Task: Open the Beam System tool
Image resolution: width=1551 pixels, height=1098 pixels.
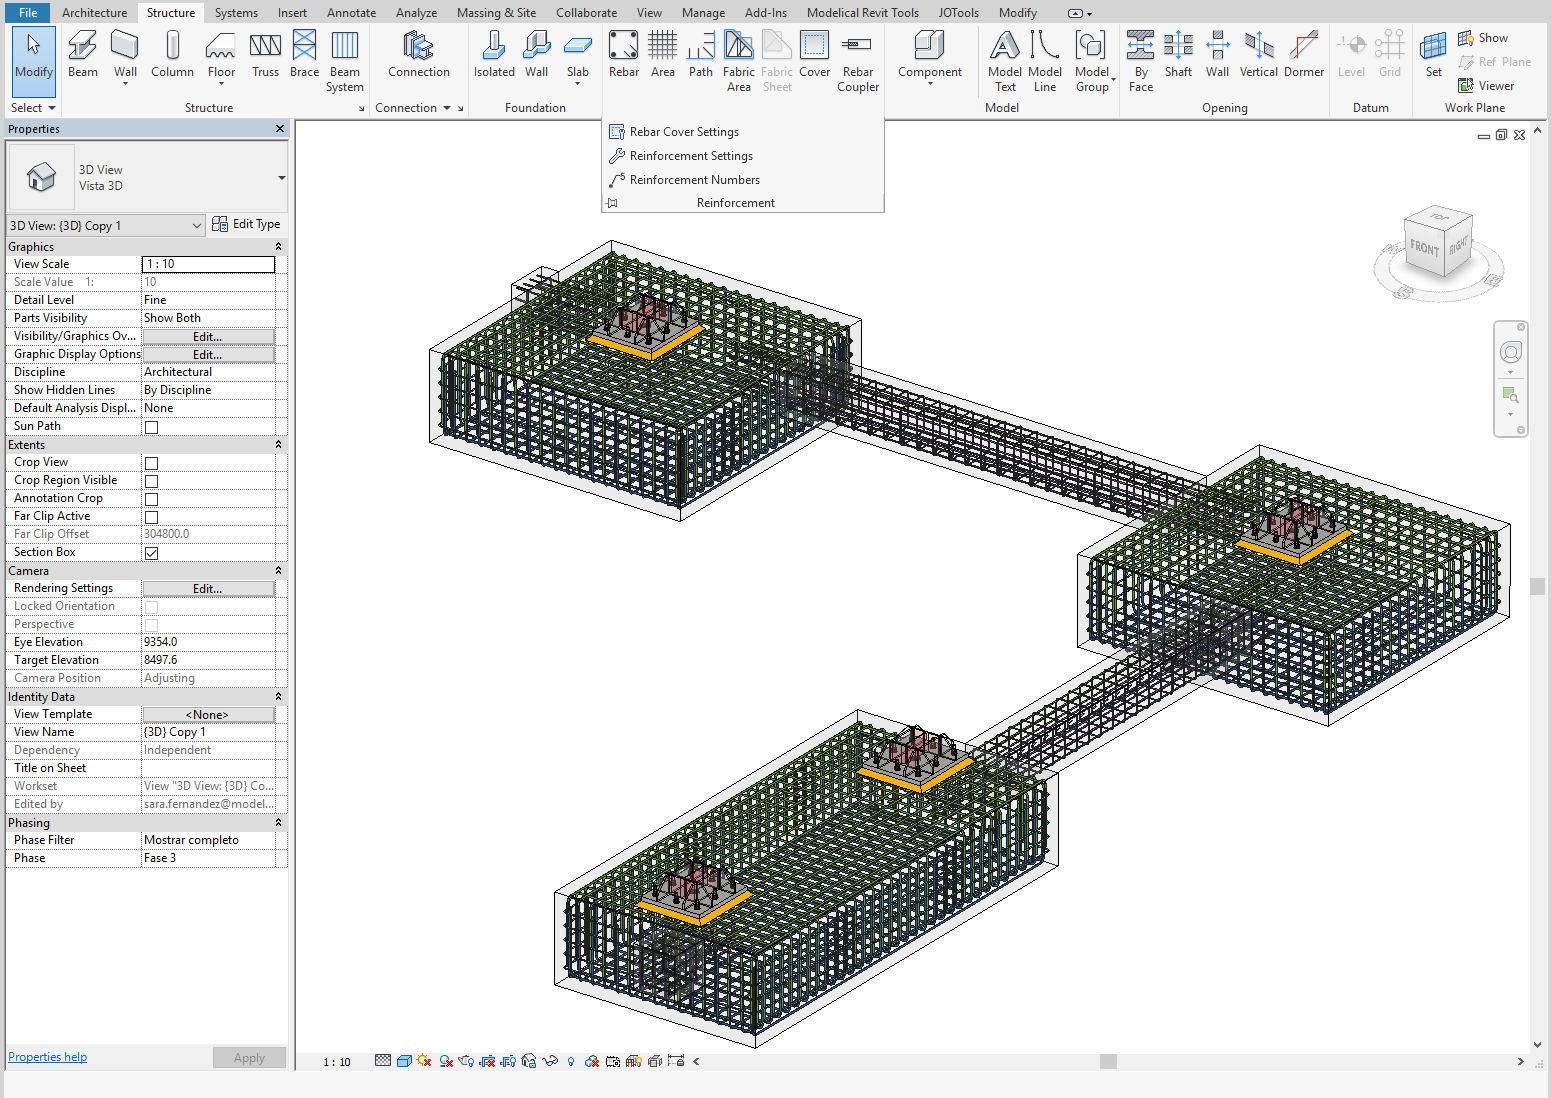Action: [345, 61]
